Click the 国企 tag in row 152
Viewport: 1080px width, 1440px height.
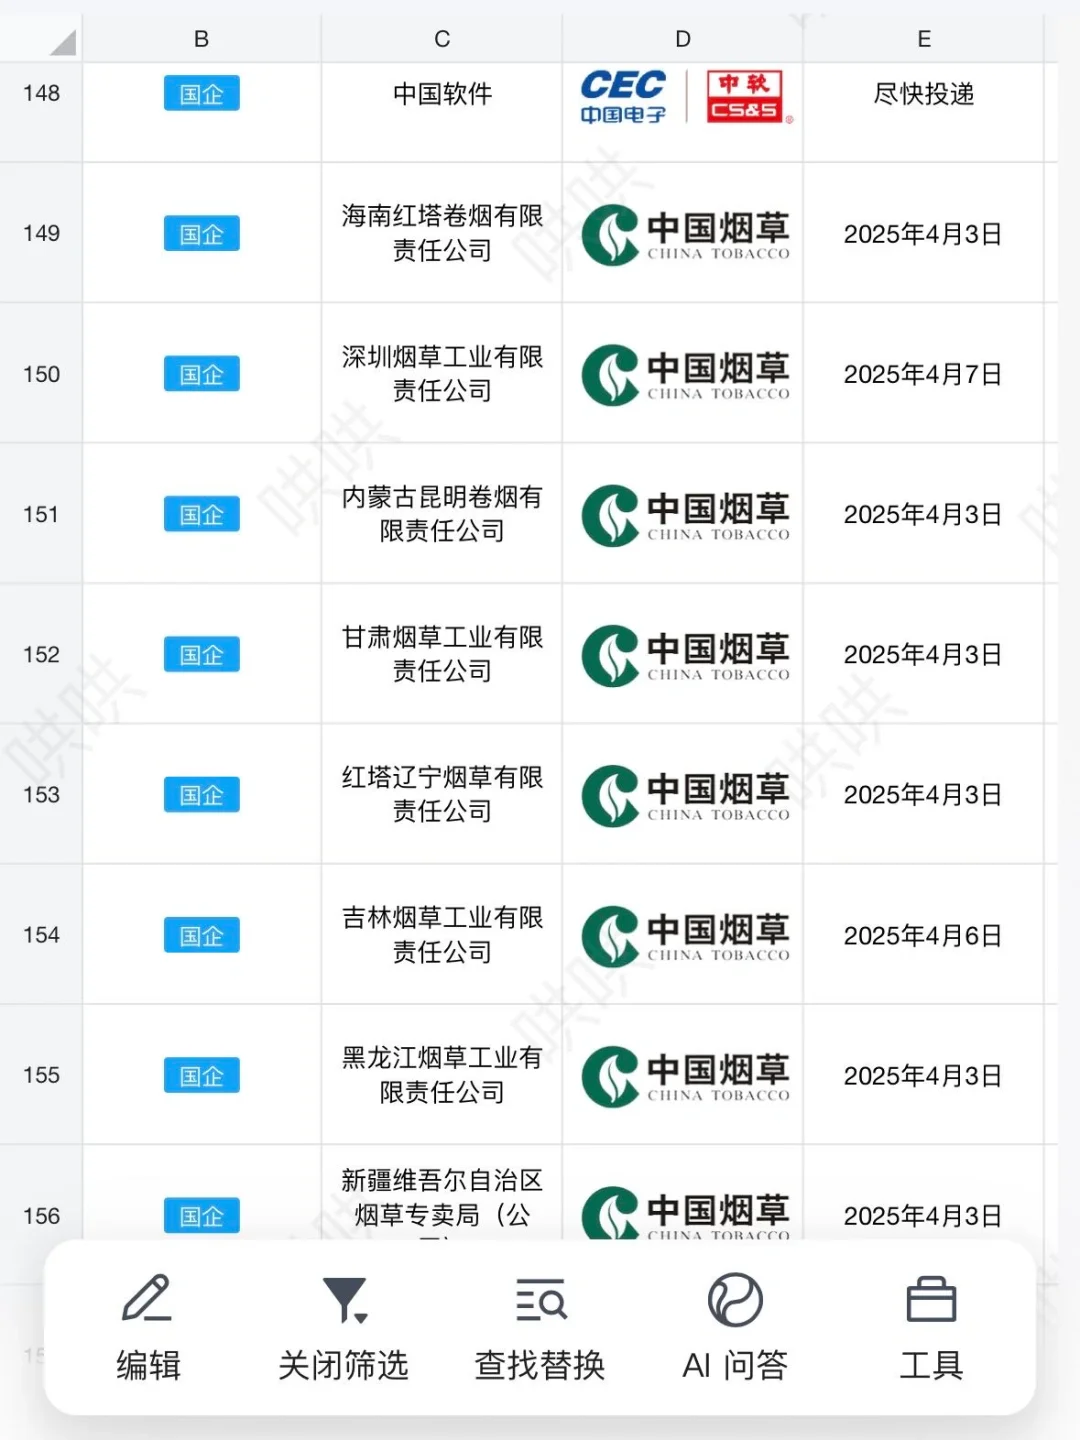pos(201,655)
